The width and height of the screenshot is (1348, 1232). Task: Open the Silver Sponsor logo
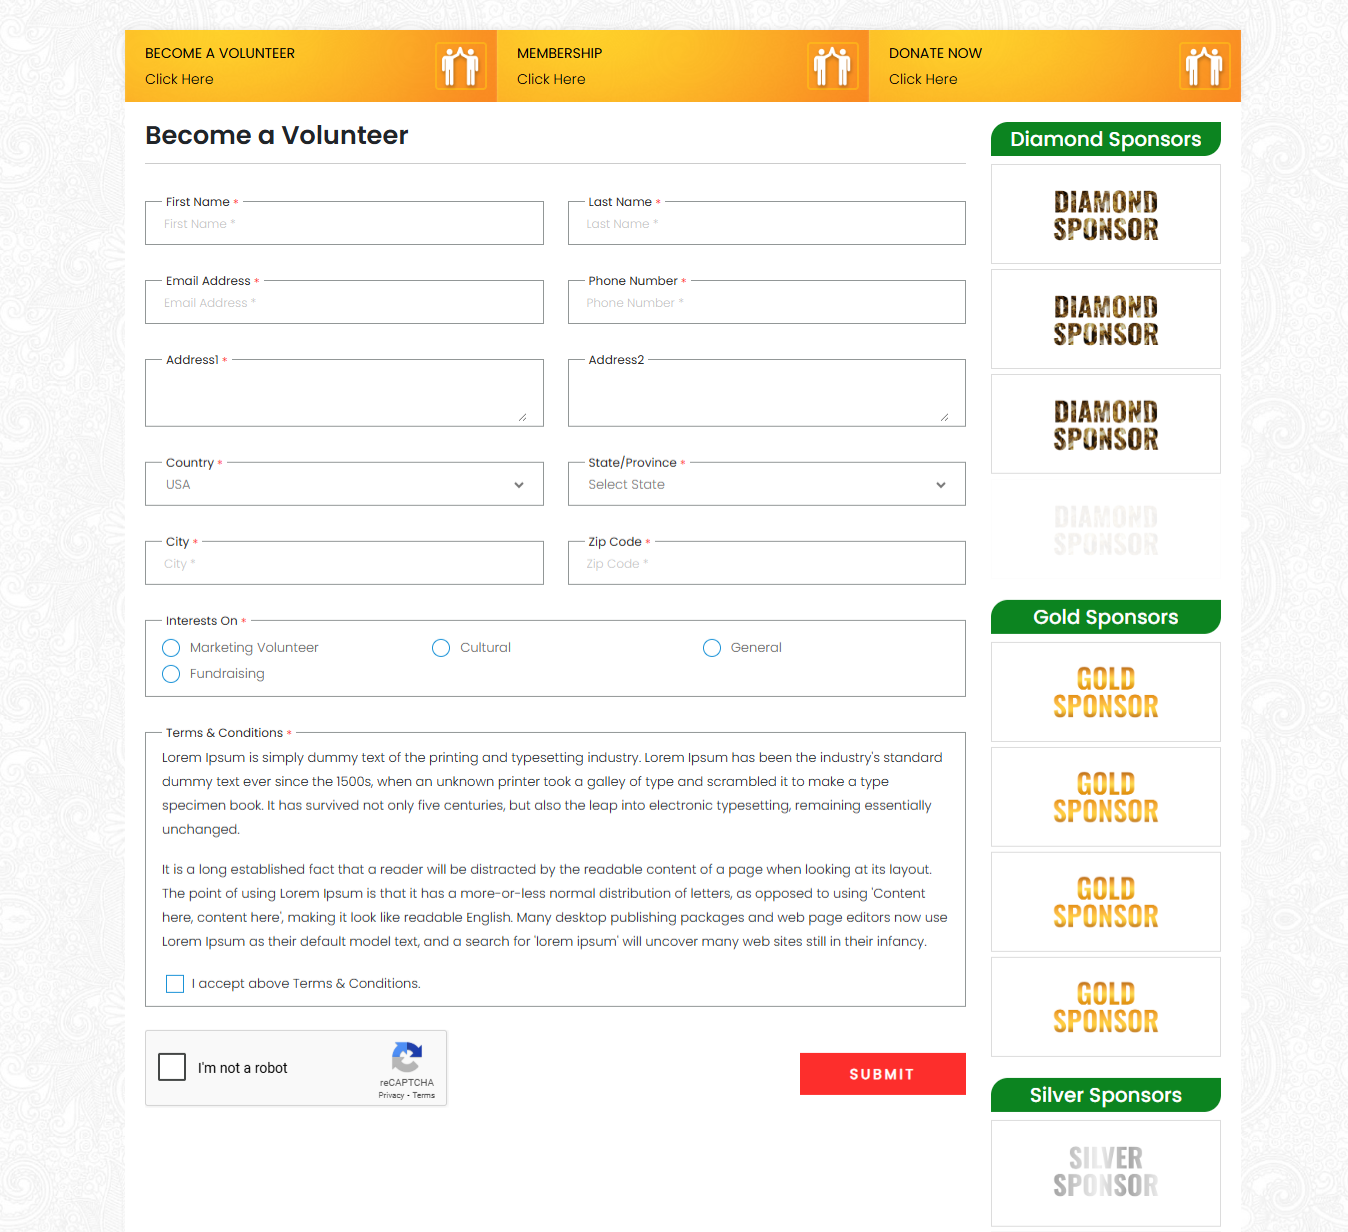click(1105, 1172)
